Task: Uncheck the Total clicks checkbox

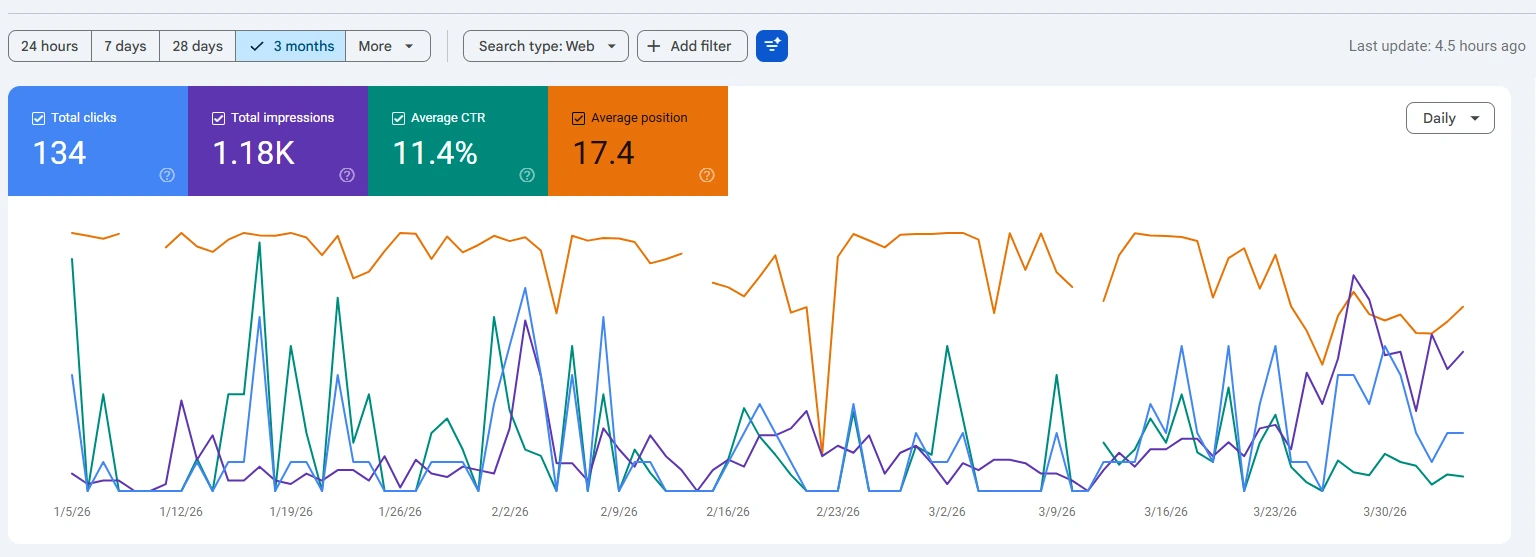Action: pyautogui.click(x=39, y=118)
